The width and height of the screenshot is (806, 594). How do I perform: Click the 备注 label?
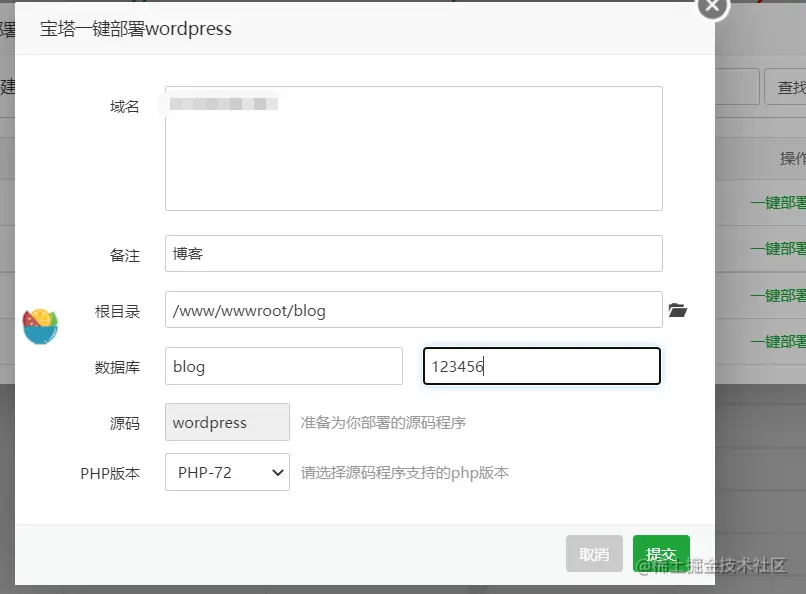[124, 255]
